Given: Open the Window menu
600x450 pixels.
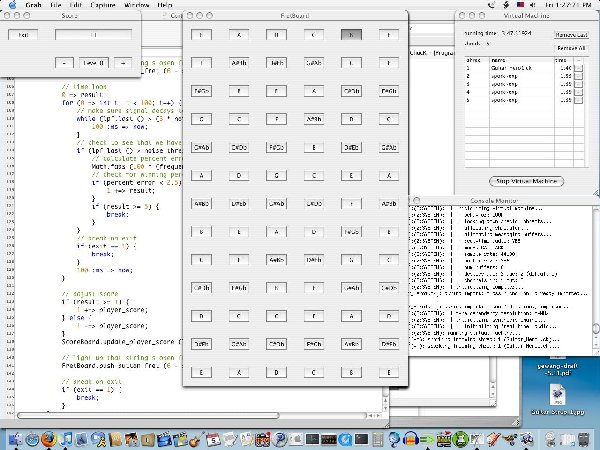Looking at the screenshot, I should point(137,5).
